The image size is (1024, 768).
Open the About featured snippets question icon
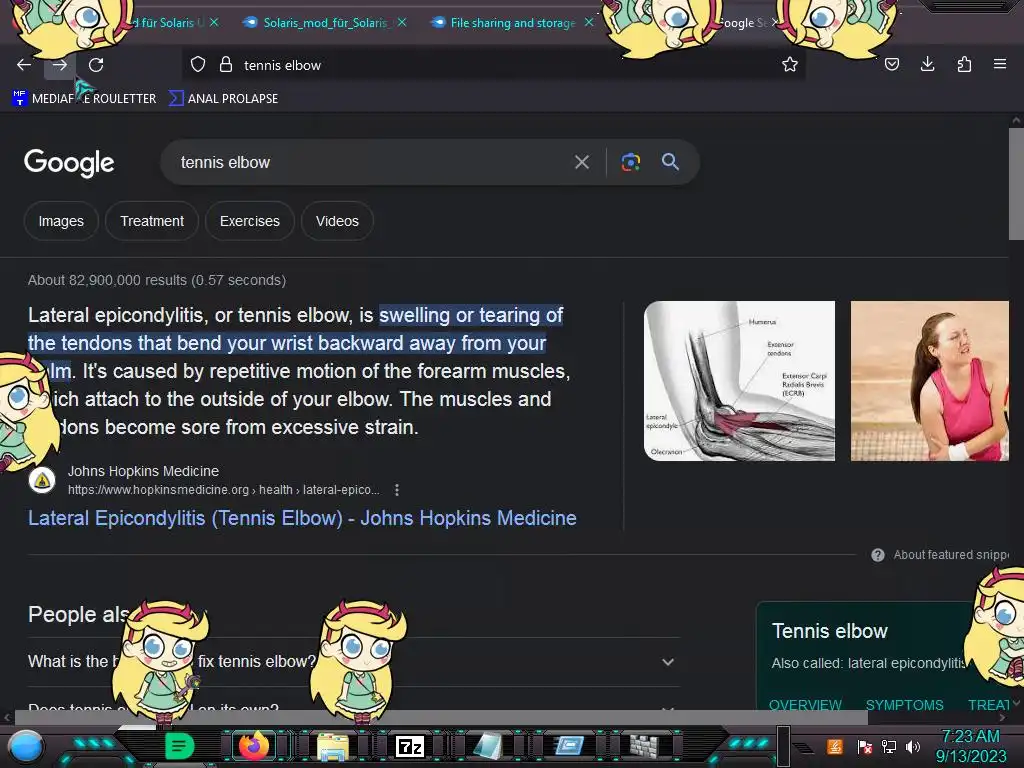(x=878, y=554)
